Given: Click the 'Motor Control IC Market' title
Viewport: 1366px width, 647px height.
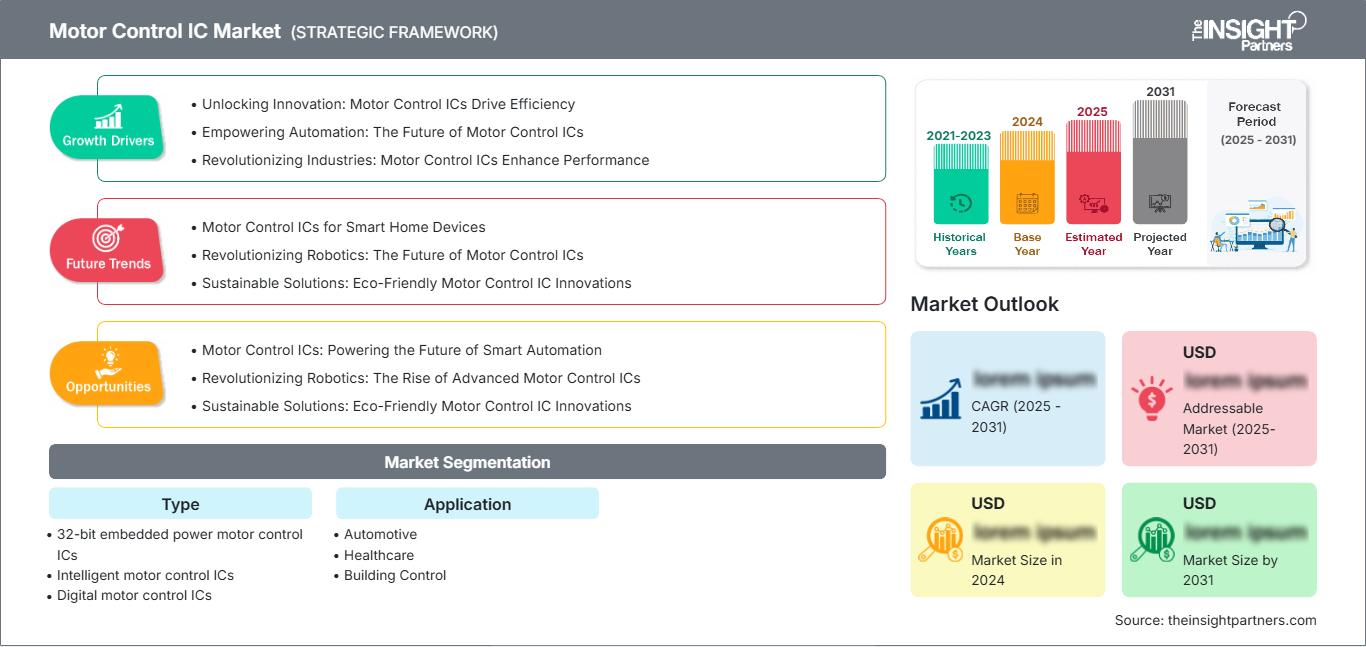Looking at the screenshot, I should pyautogui.click(x=165, y=31).
